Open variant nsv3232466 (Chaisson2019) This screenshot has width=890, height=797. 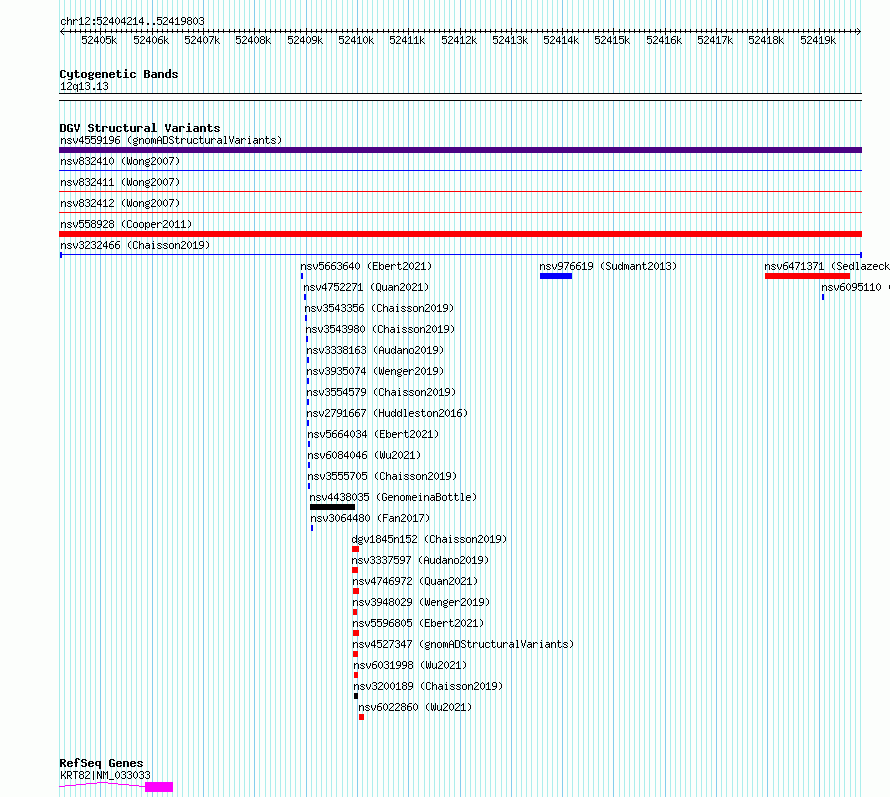click(135, 245)
